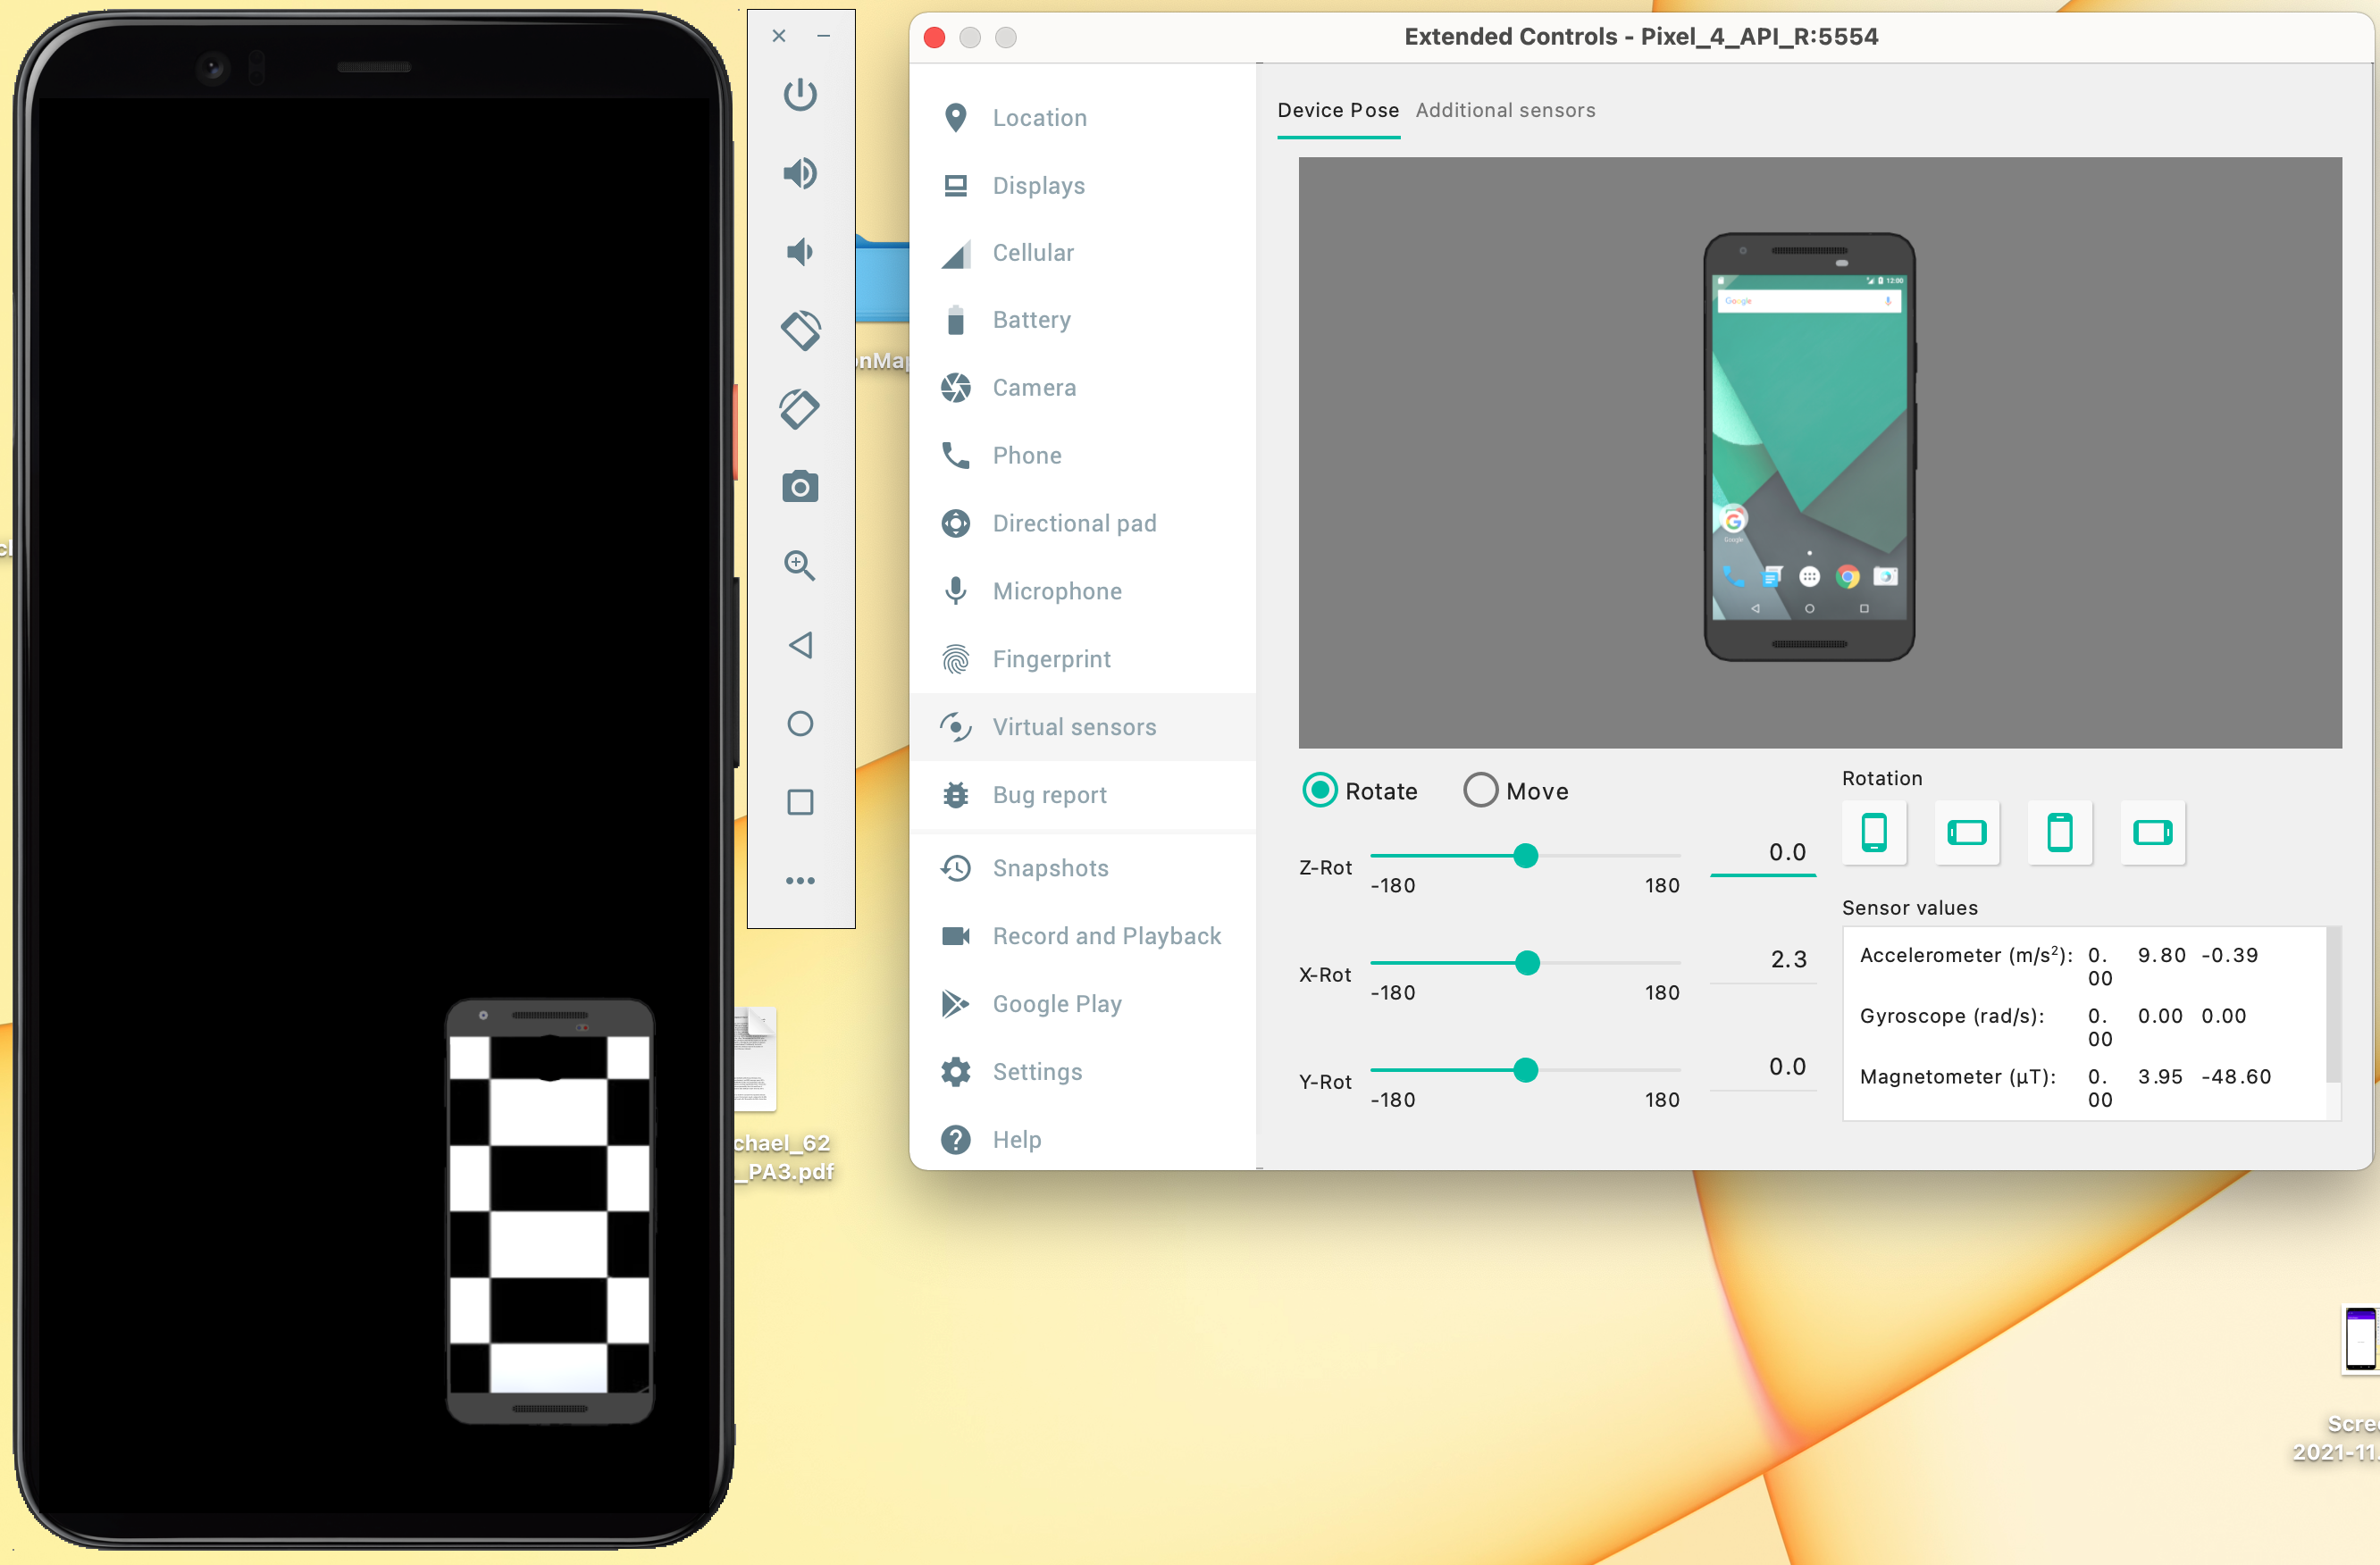2380x1565 pixels.
Task: Click the rotate left icon in emulator toolbar
Action: [799, 330]
